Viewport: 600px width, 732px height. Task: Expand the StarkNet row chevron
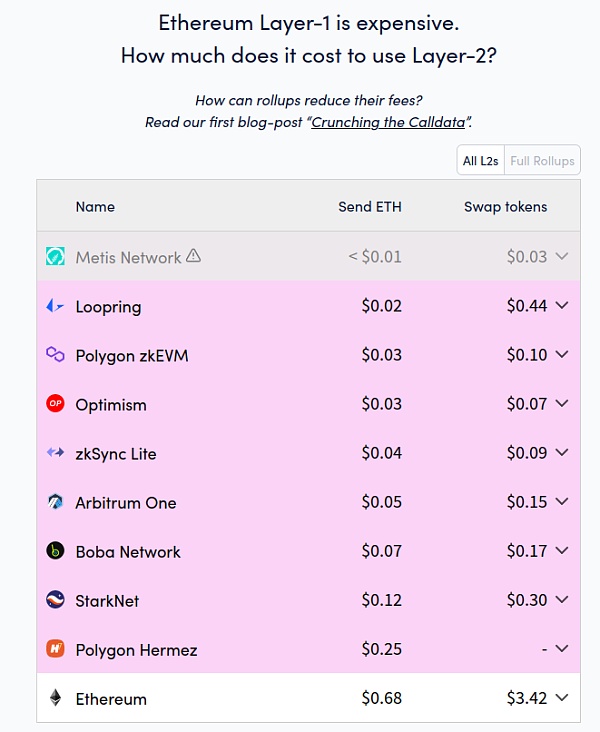tap(561, 600)
